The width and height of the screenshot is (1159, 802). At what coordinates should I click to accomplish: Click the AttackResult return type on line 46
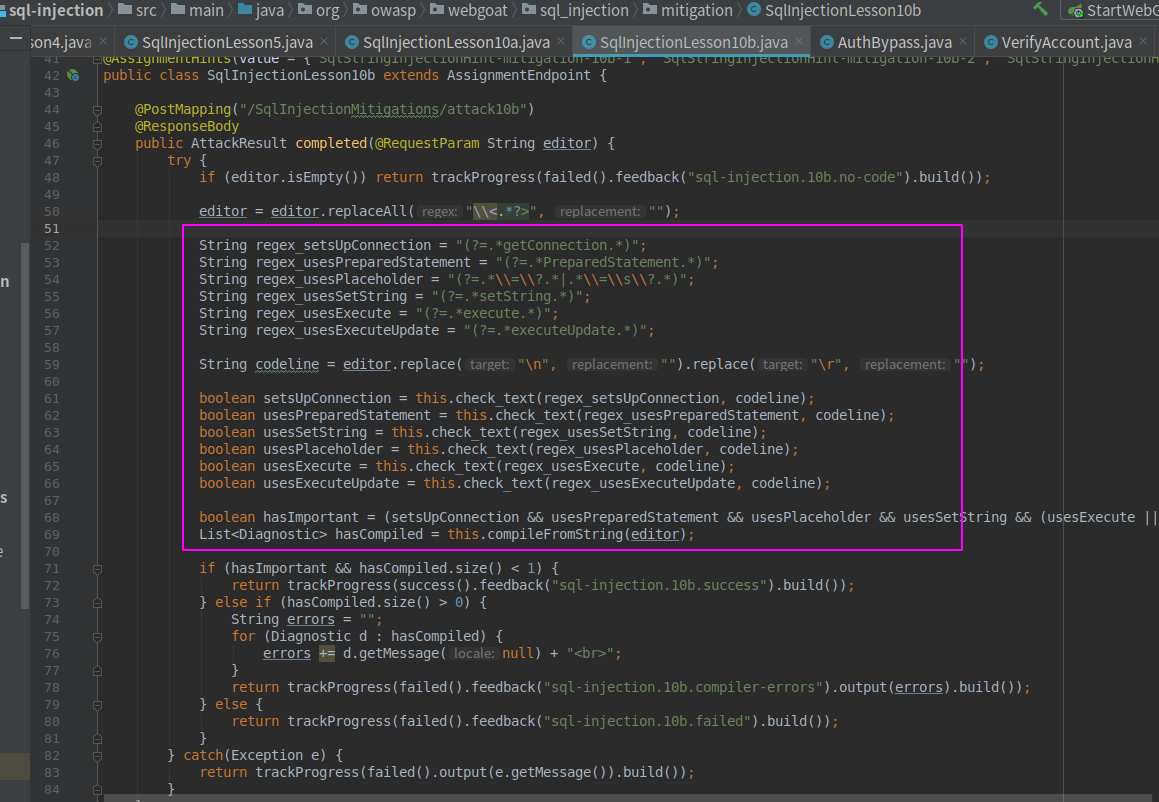(x=239, y=143)
